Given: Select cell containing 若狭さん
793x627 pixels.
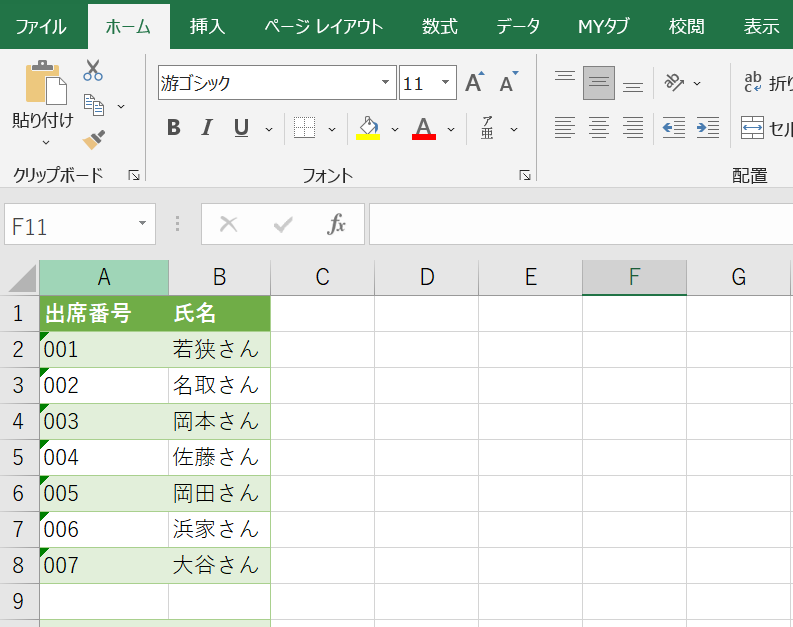Looking at the screenshot, I should (219, 350).
